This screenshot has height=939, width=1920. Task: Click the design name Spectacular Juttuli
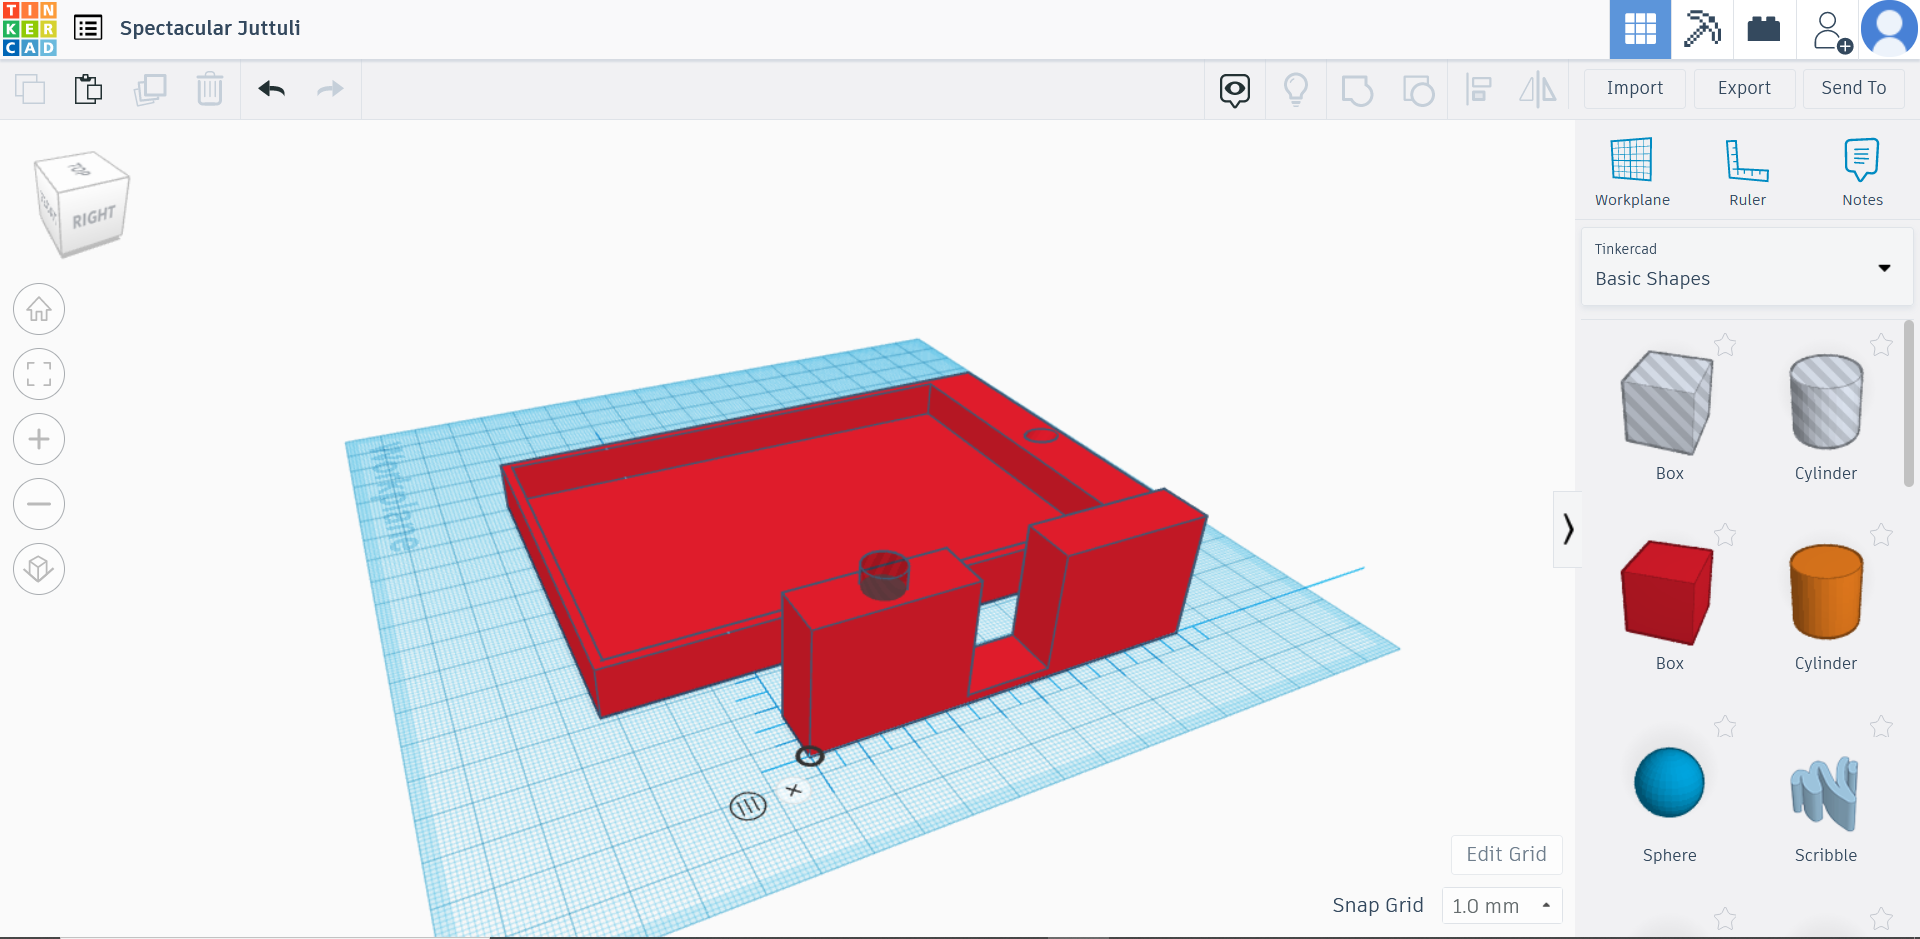pyautogui.click(x=210, y=28)
